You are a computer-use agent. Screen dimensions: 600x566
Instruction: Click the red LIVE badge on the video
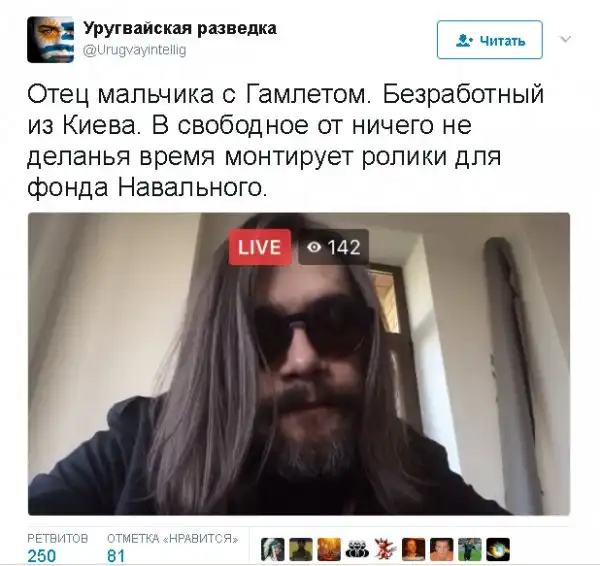(x=260, y=247)
